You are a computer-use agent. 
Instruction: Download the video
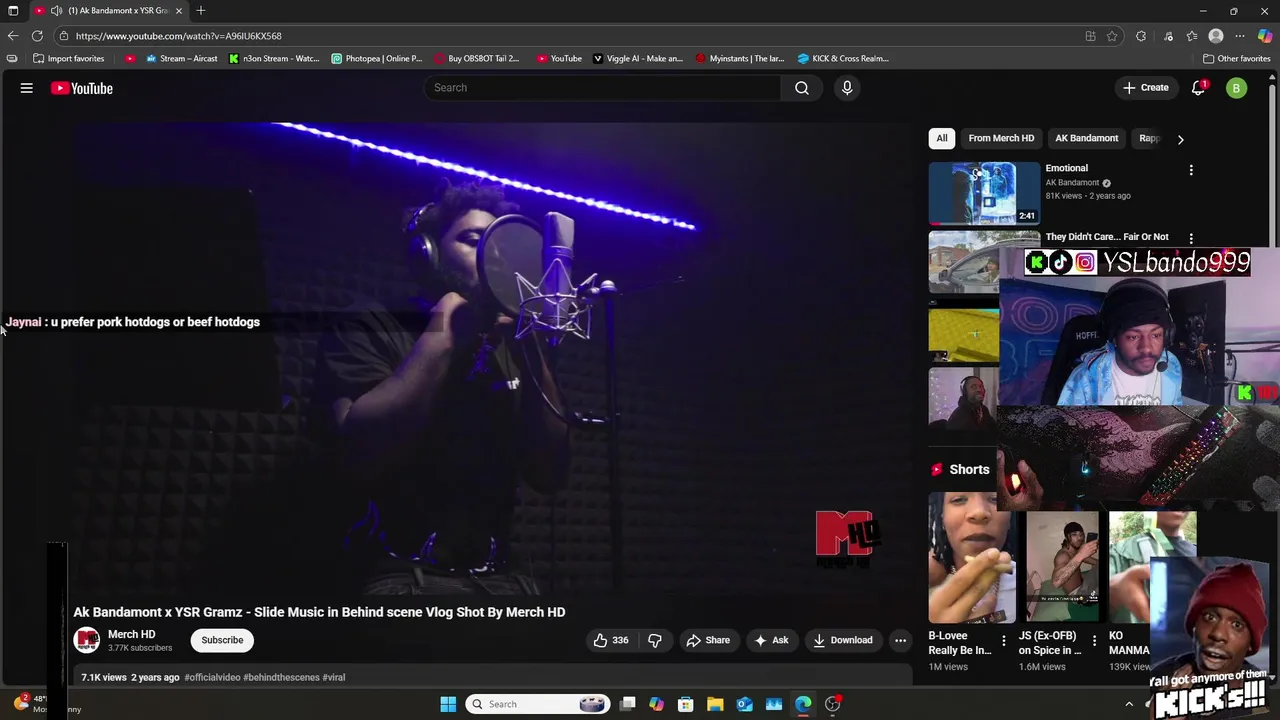pyautogui.click(x=842, y=640)
